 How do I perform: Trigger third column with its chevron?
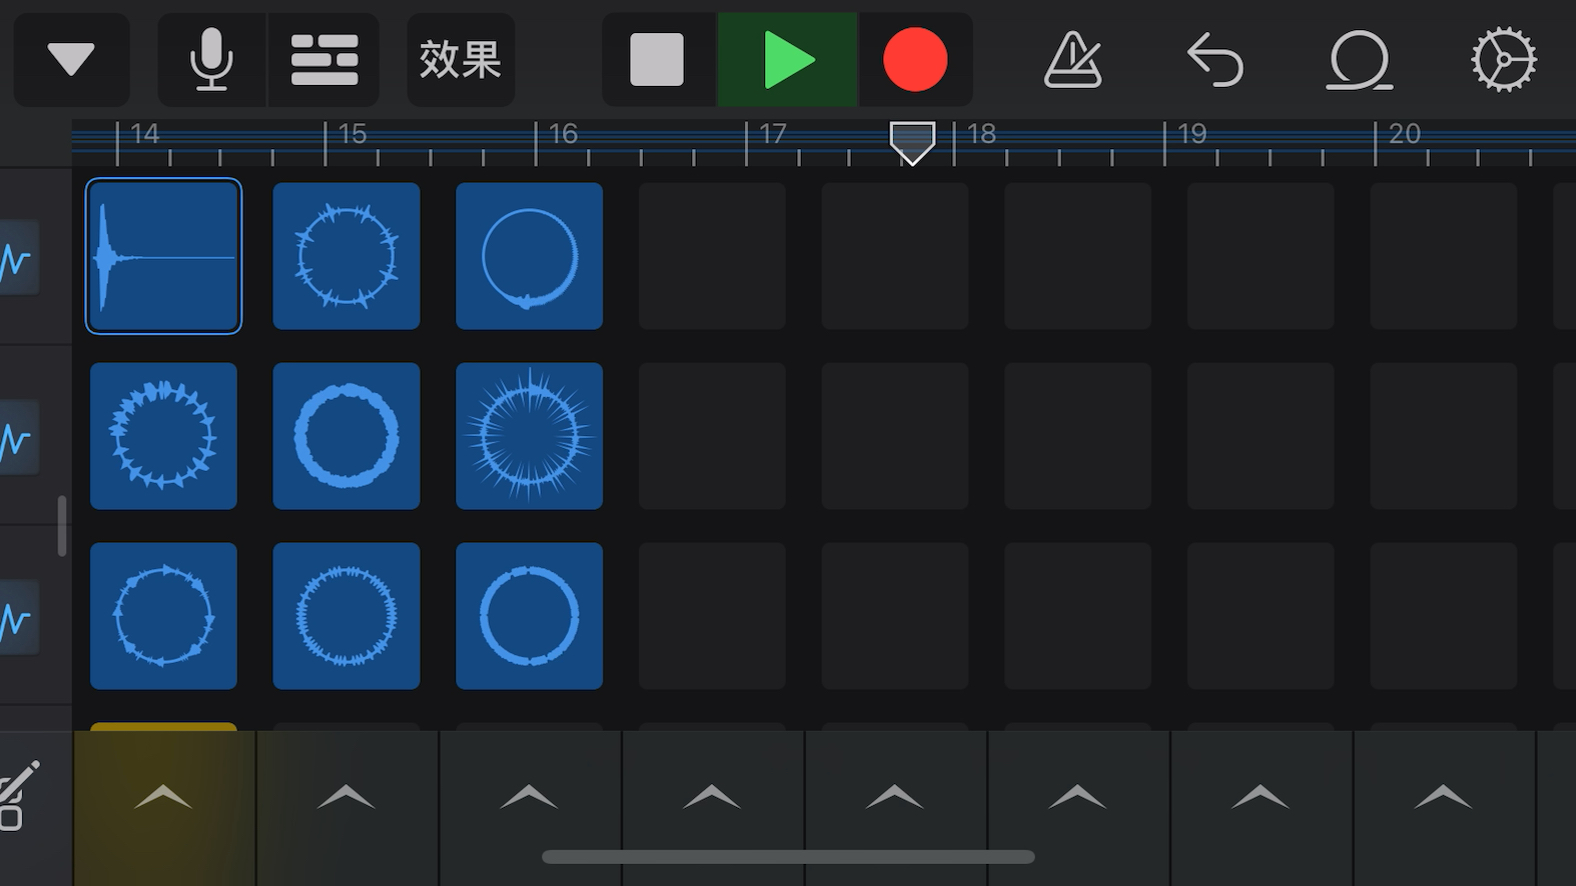point(529,797)
